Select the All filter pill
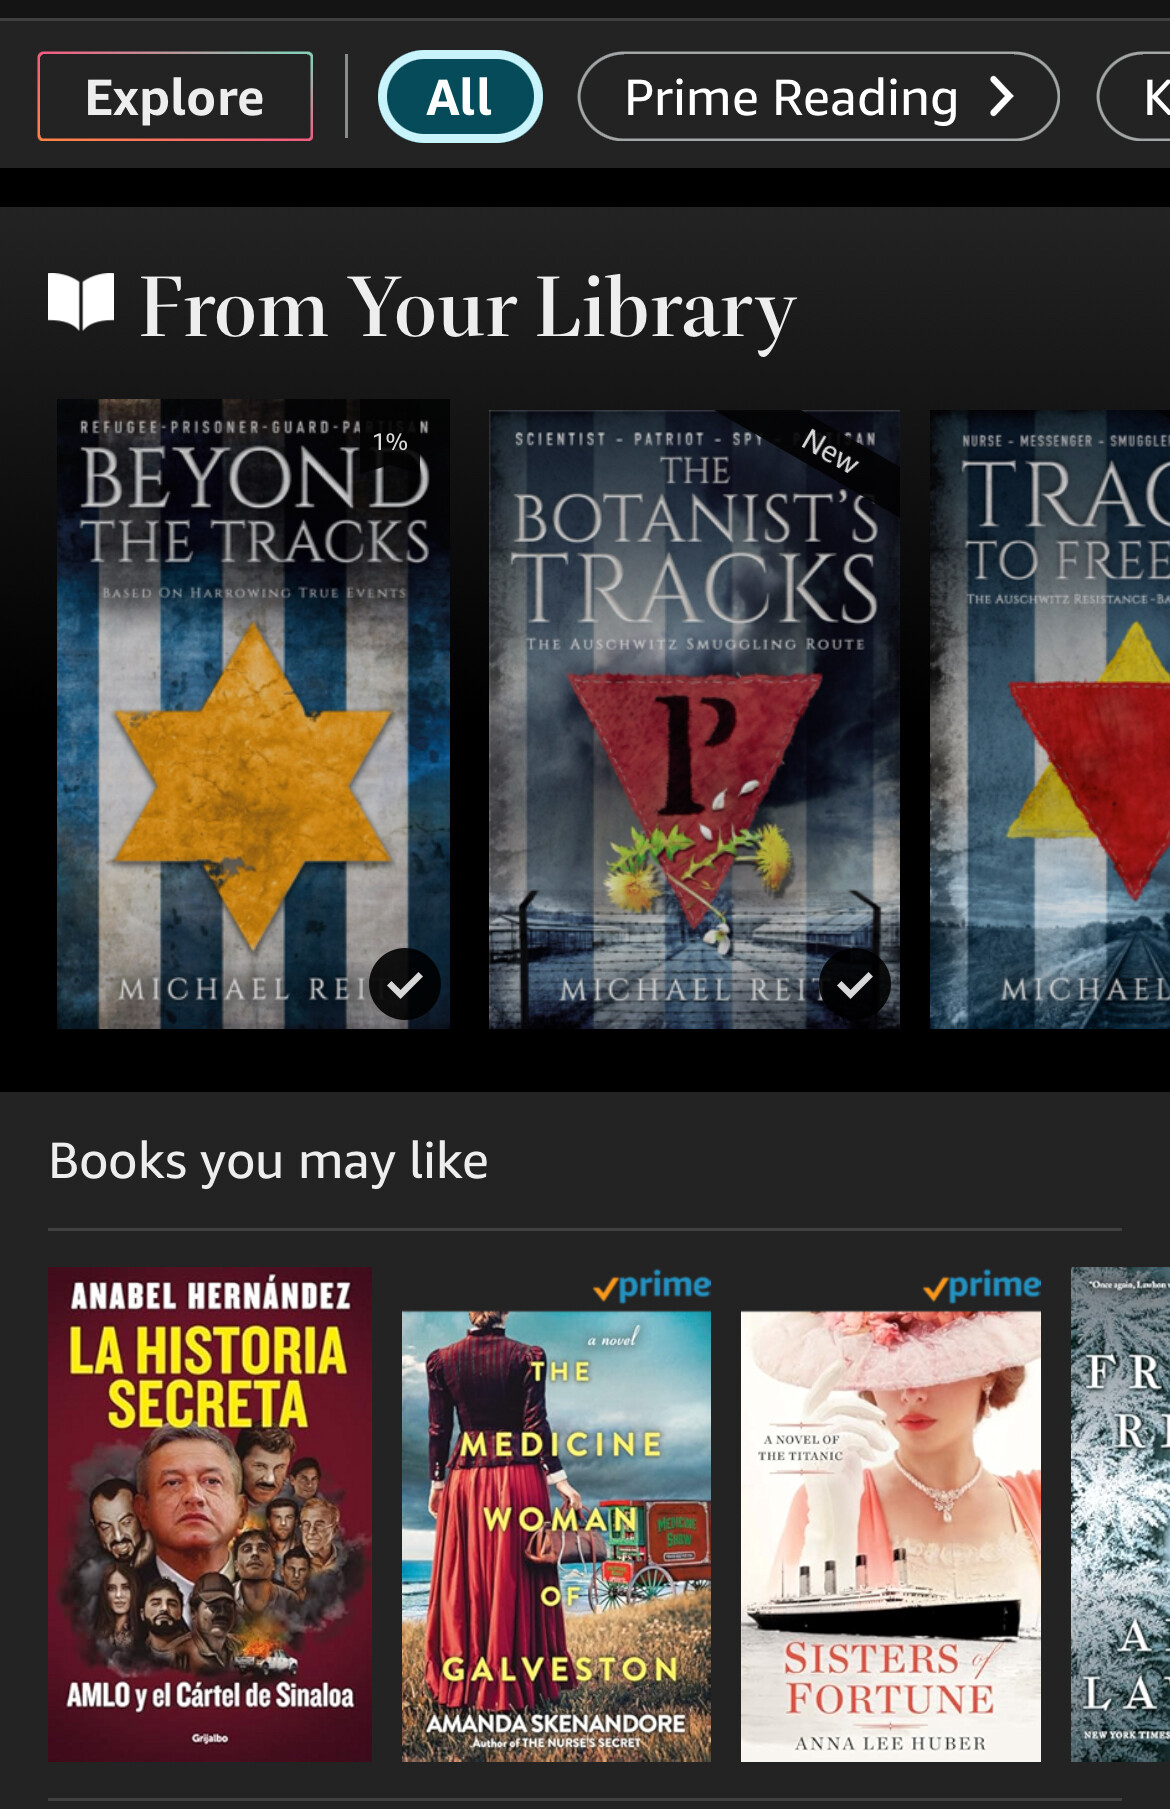This screenshot has height=1809, width=1170. pos(460,97)
